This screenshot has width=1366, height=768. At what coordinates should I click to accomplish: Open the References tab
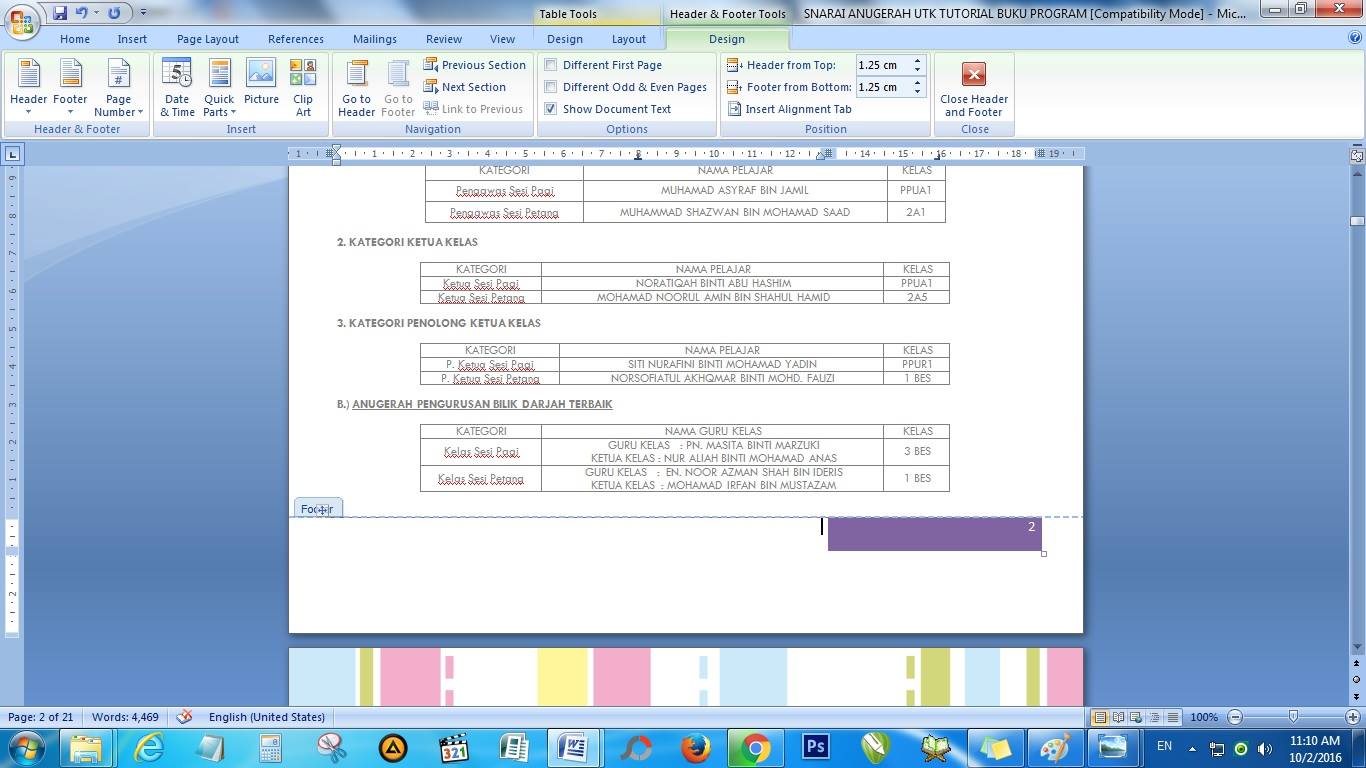(x=296, y=39)
